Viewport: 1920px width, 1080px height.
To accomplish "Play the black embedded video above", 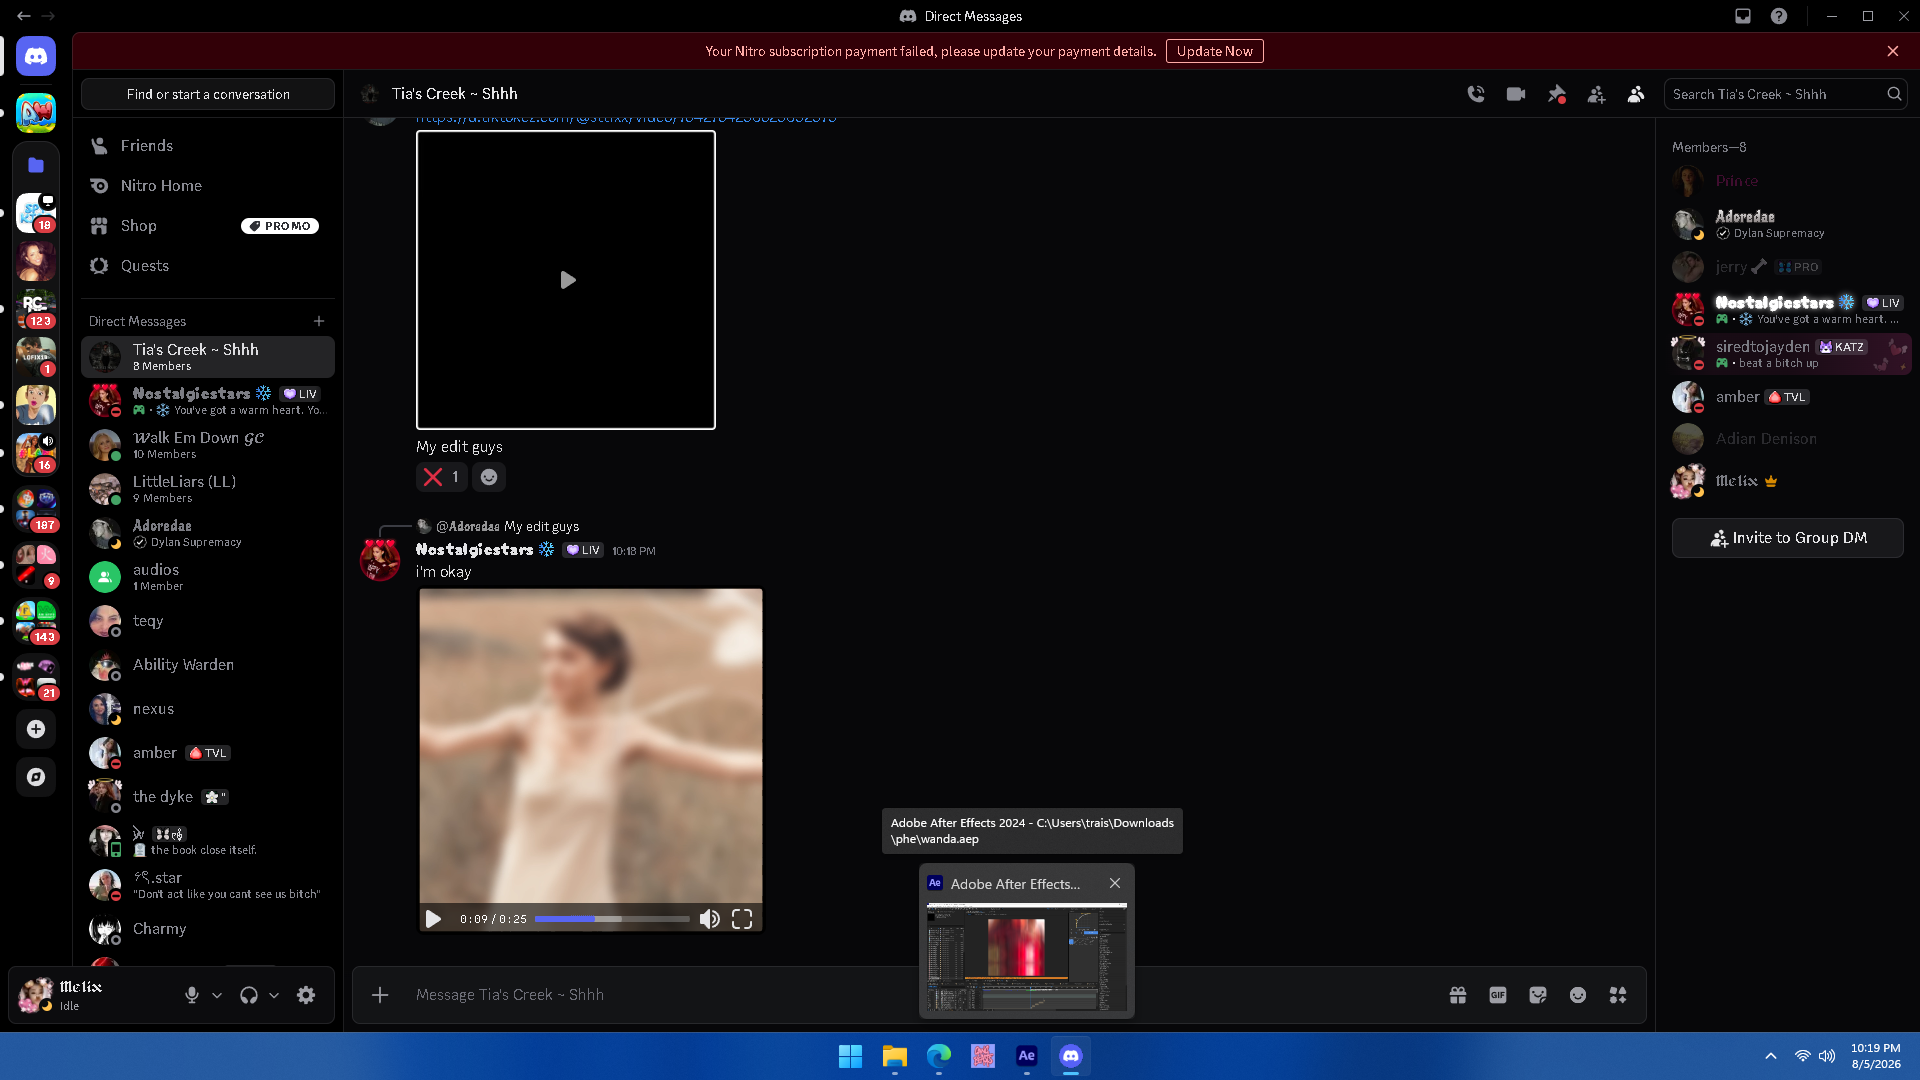I will tap(567, 280).
